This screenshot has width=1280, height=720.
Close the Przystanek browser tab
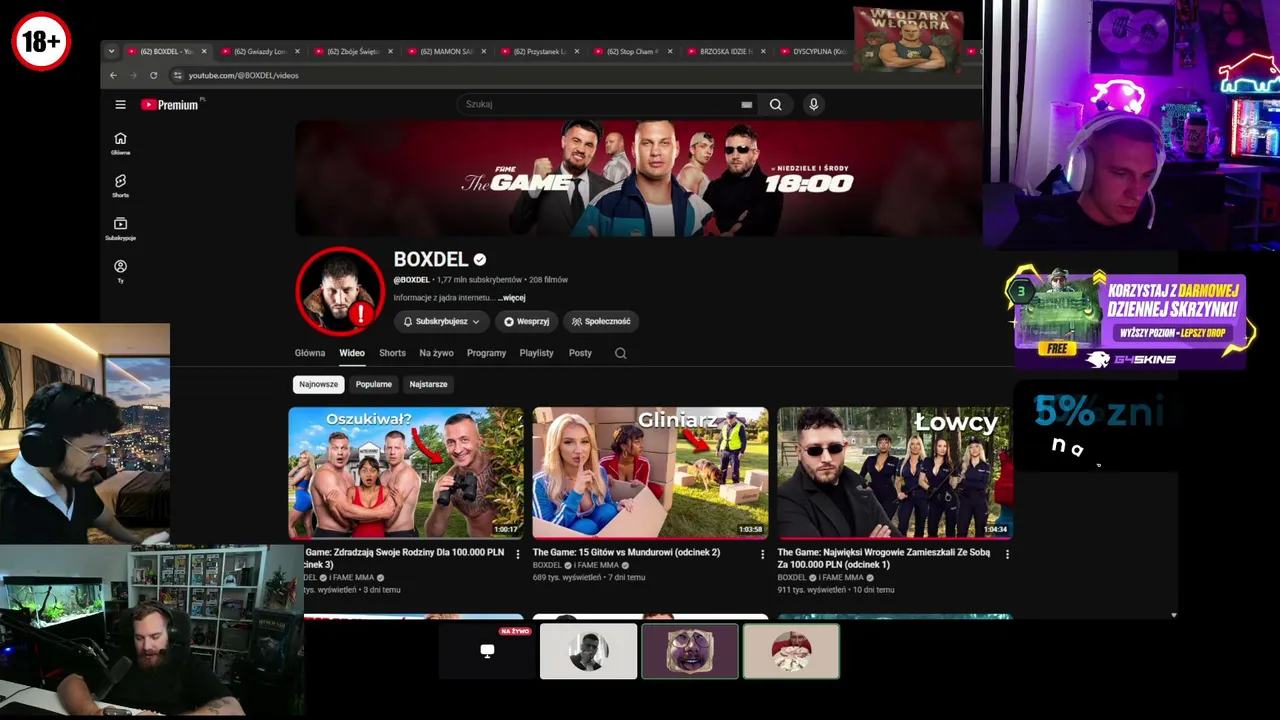(x=577, y=51)
